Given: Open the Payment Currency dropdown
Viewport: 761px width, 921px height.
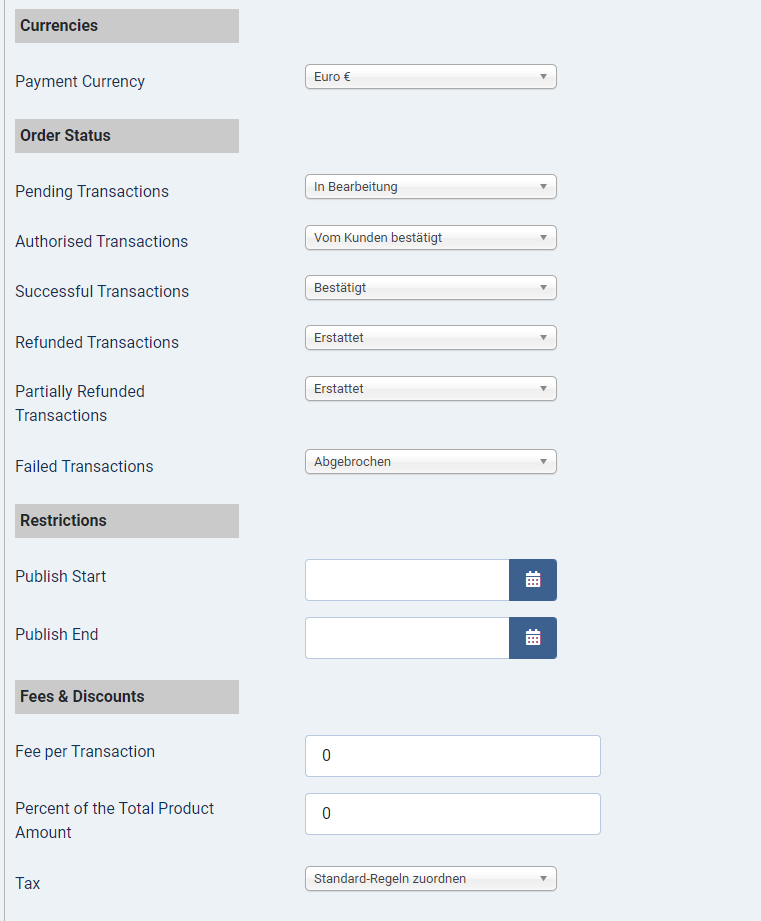Looking at the screenshot, I should 430,77.
